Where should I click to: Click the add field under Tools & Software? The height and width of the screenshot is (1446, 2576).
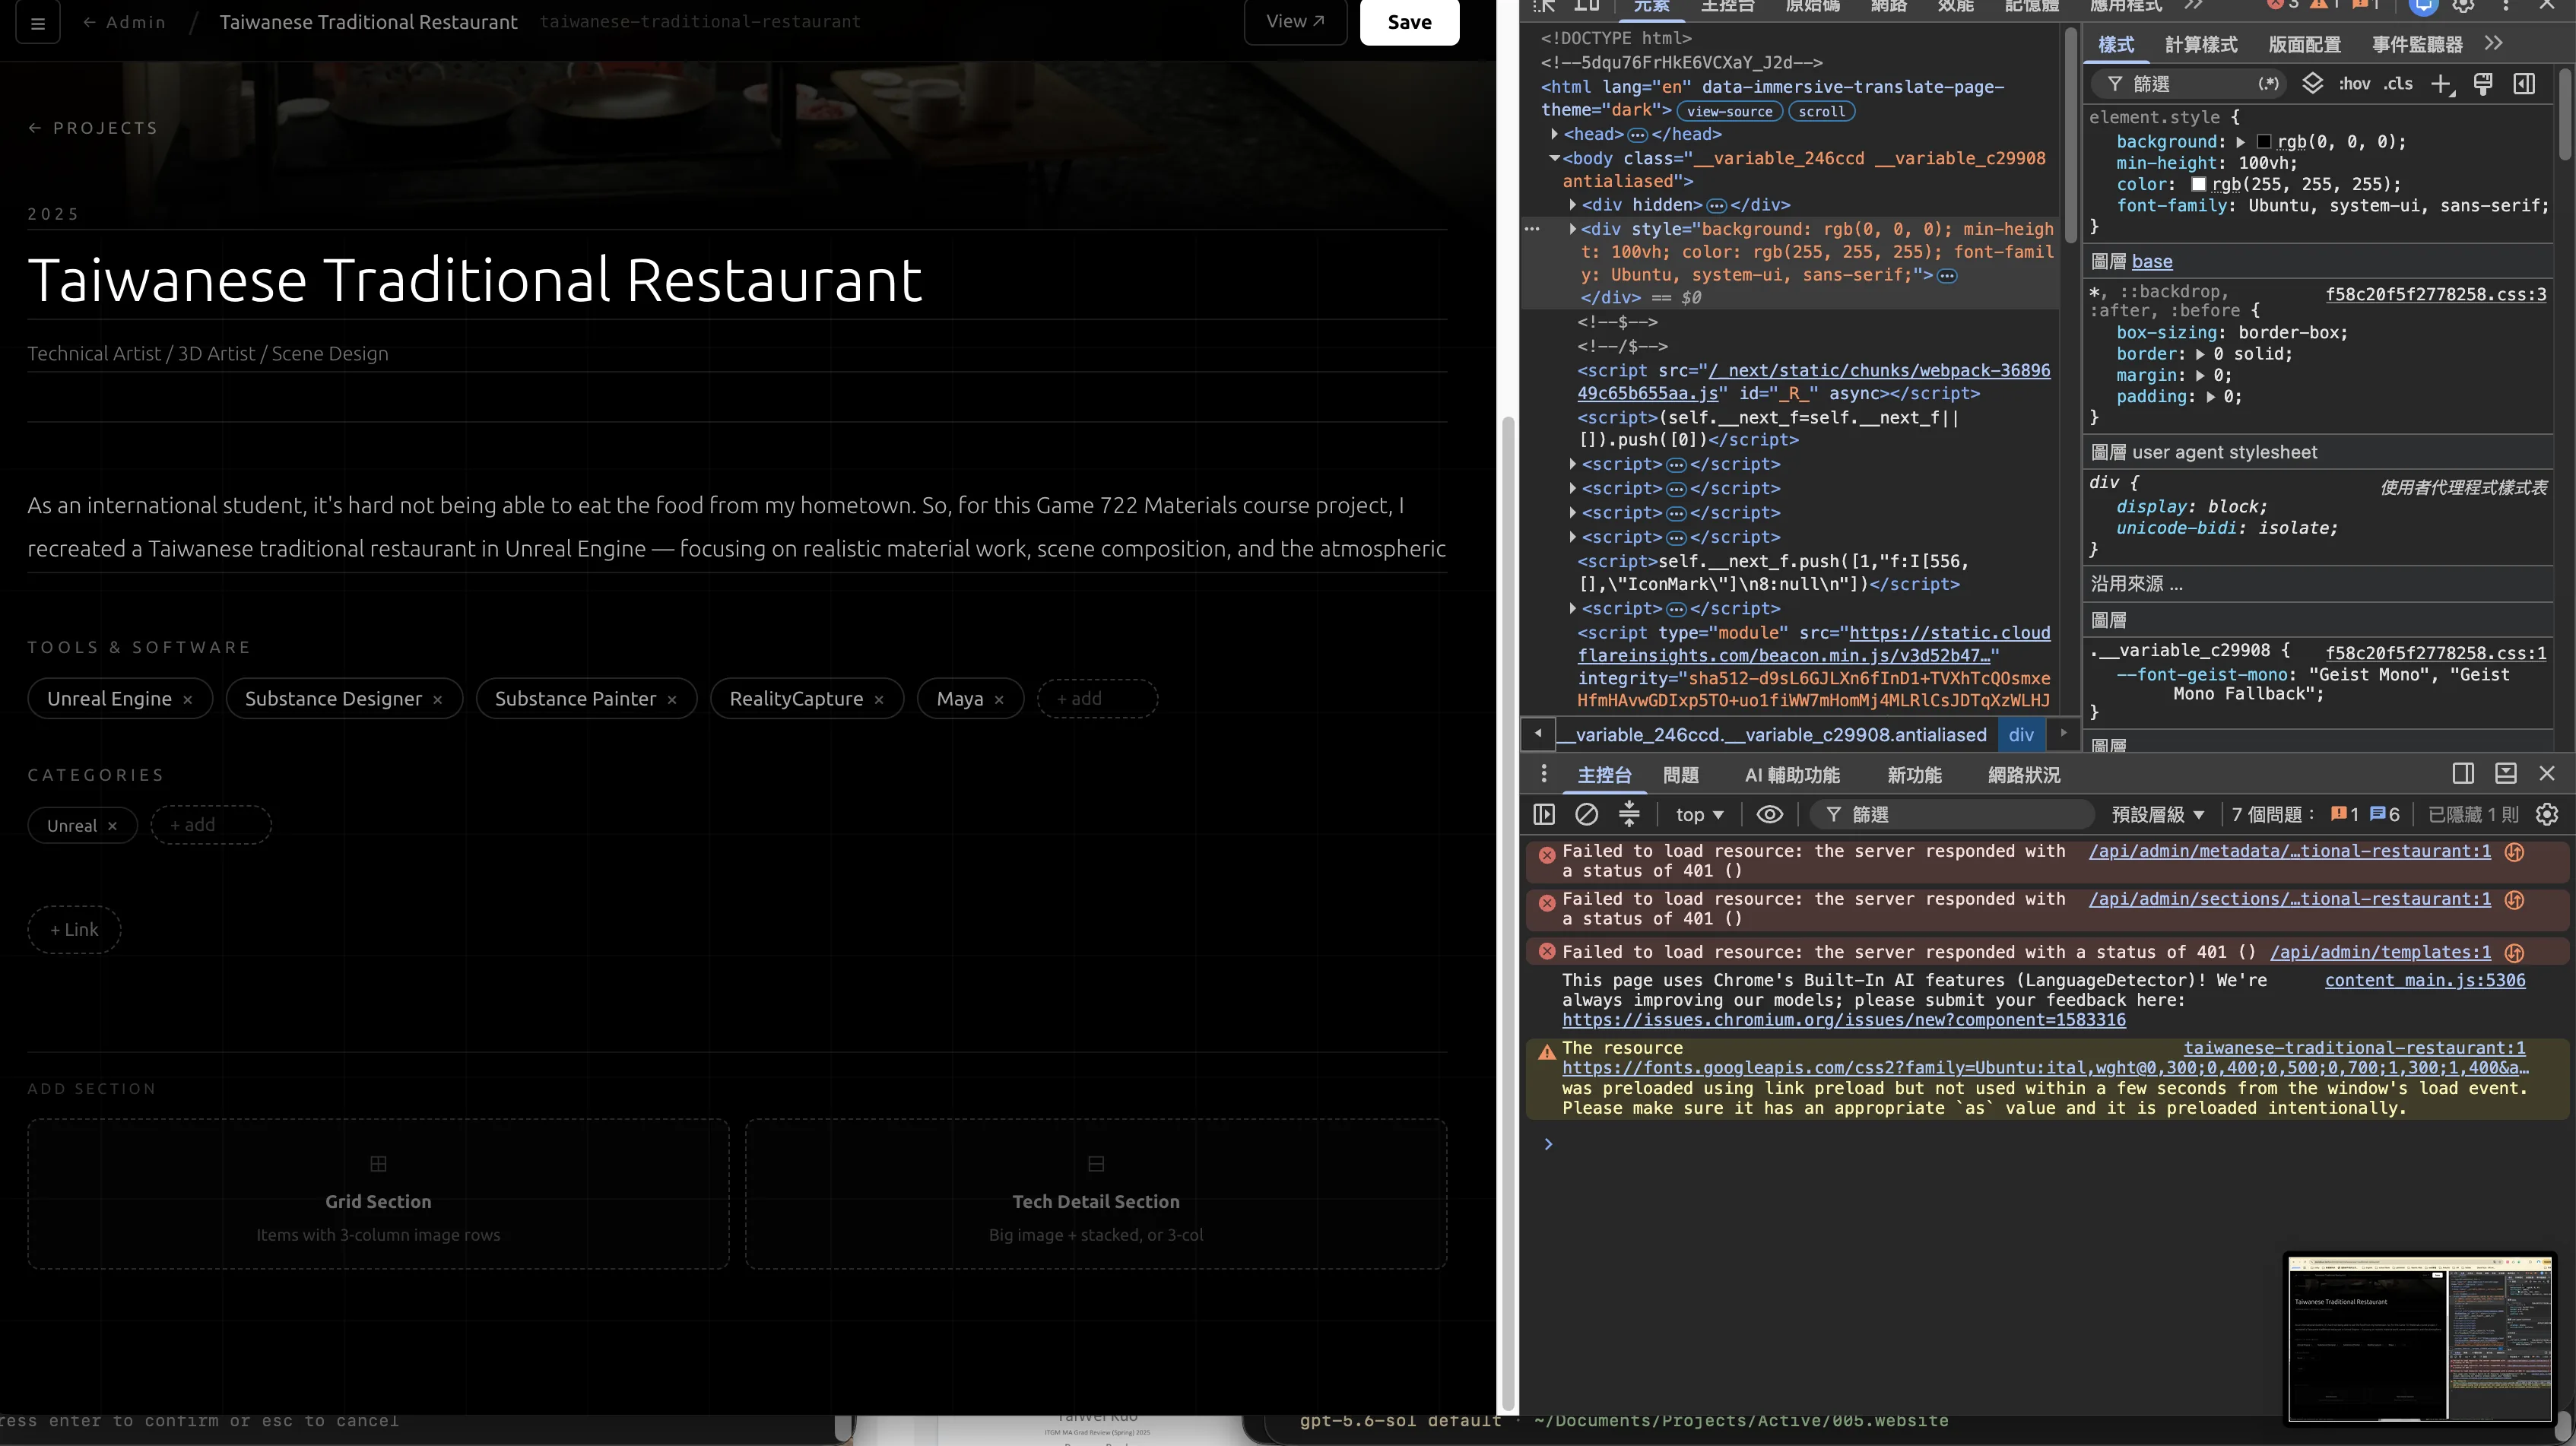1097,699
